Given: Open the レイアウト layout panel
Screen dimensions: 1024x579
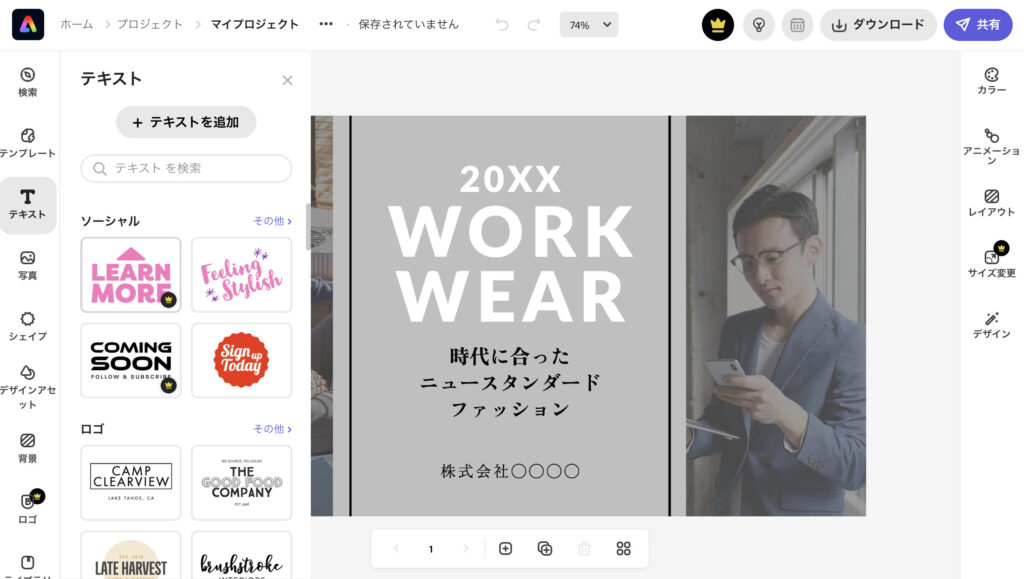Looking at the screenshot, I should tap(991, 203).
